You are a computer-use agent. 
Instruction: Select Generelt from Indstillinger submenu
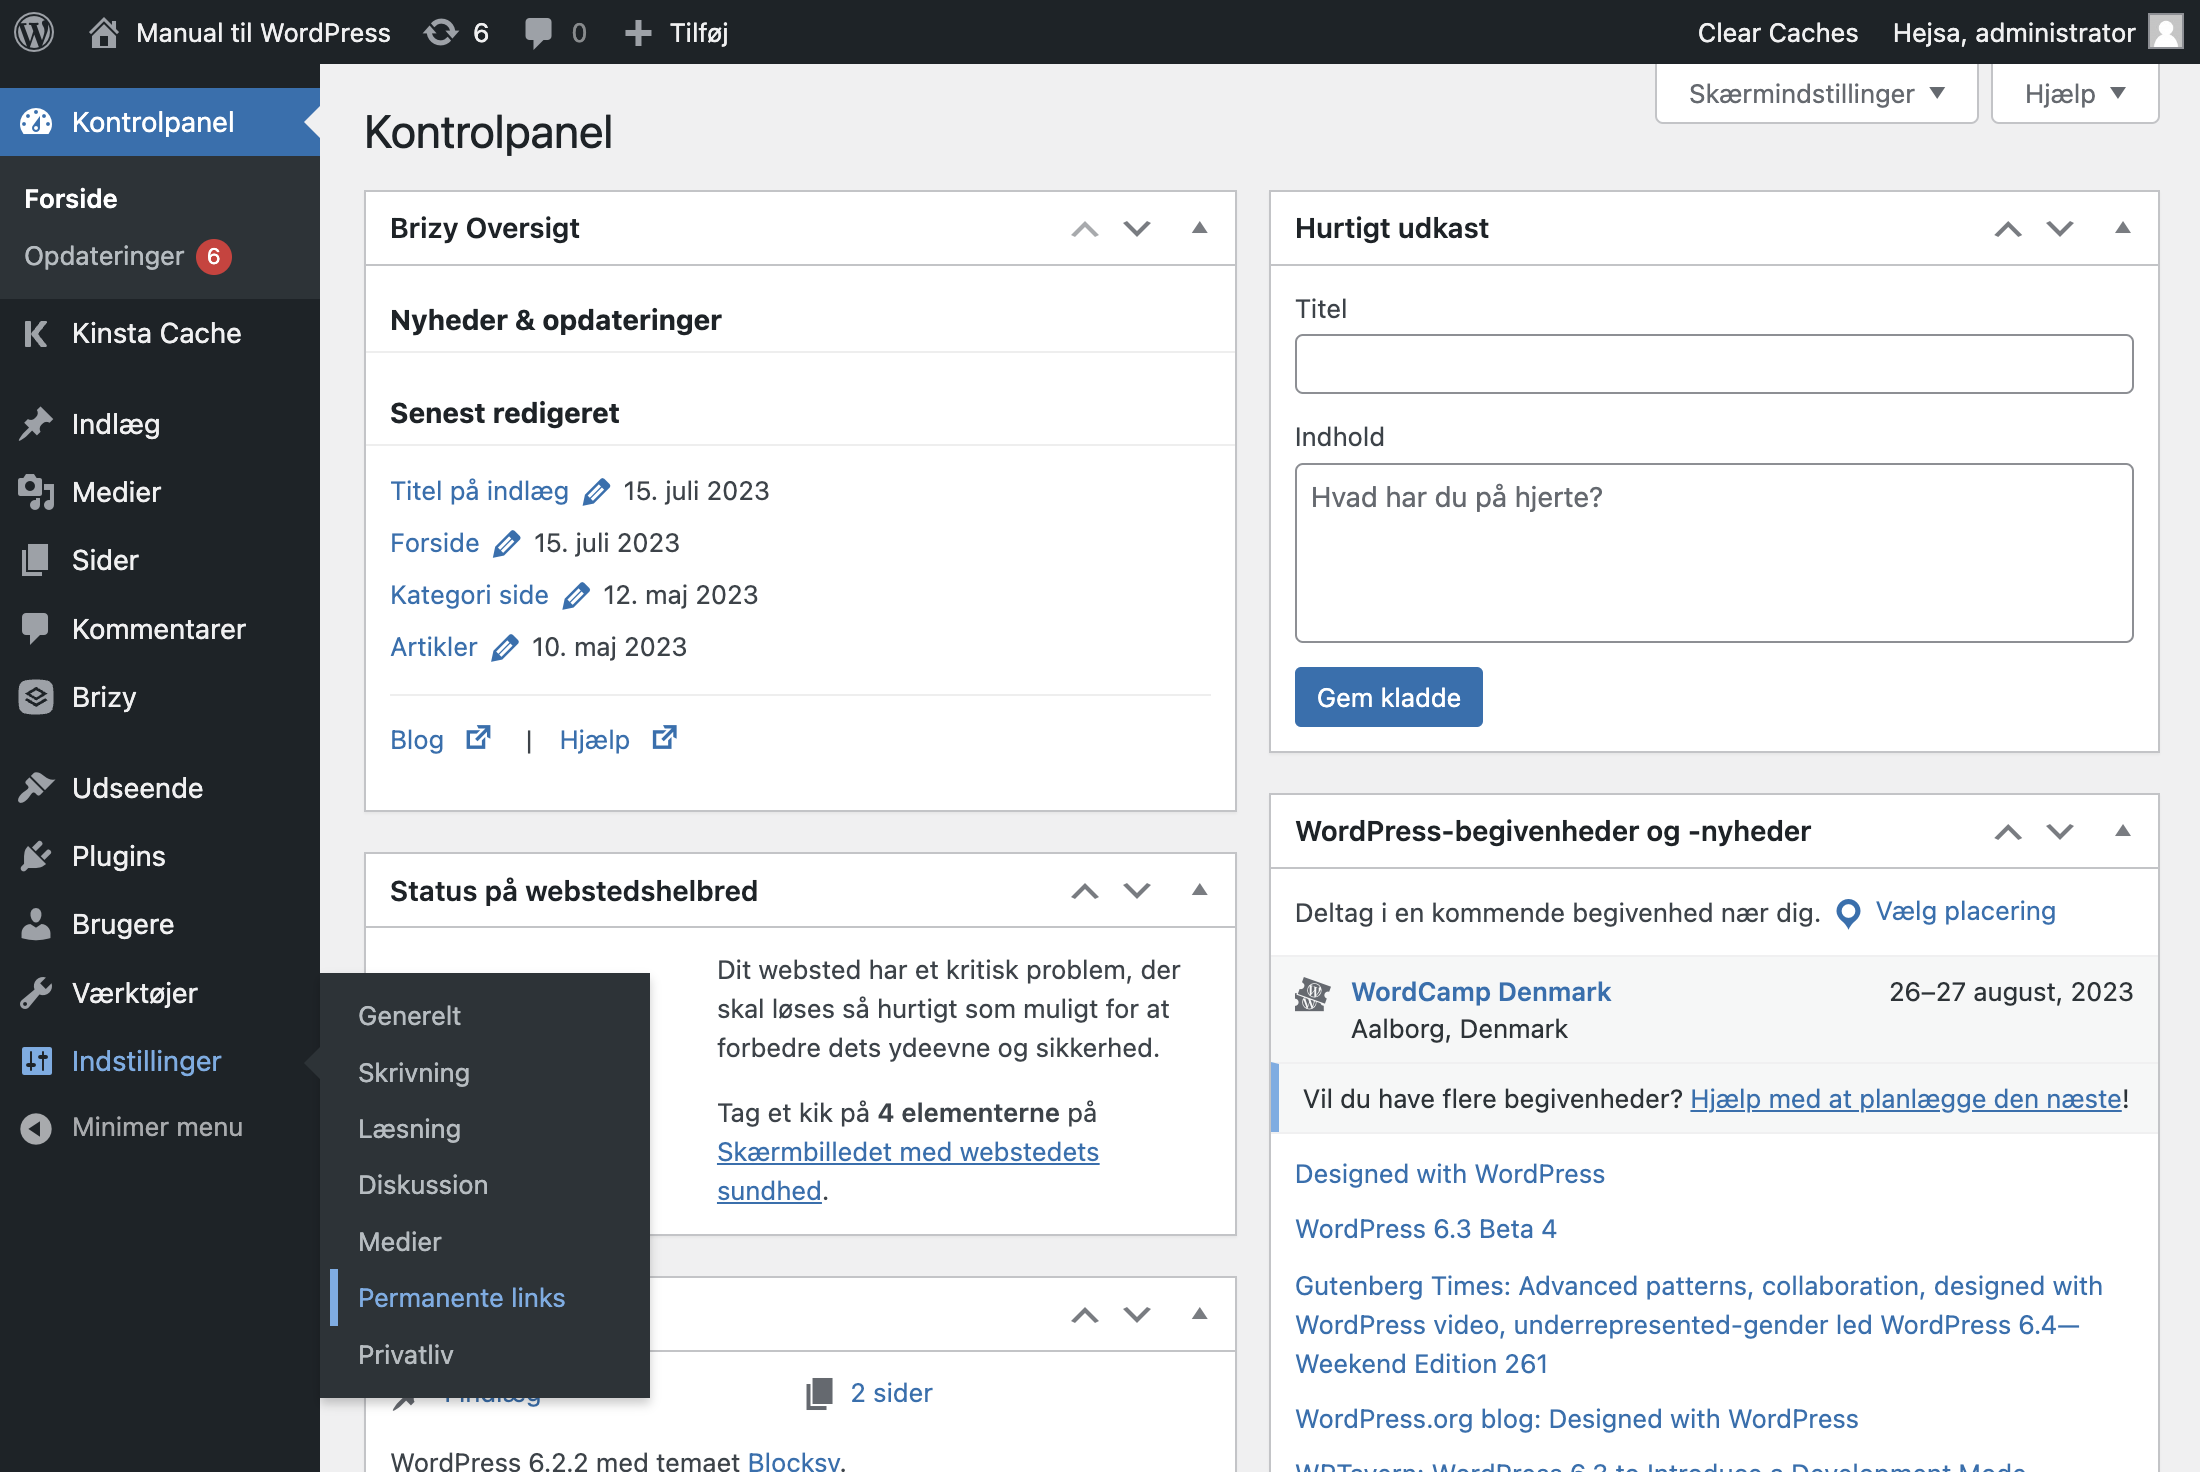[410, 1015]
